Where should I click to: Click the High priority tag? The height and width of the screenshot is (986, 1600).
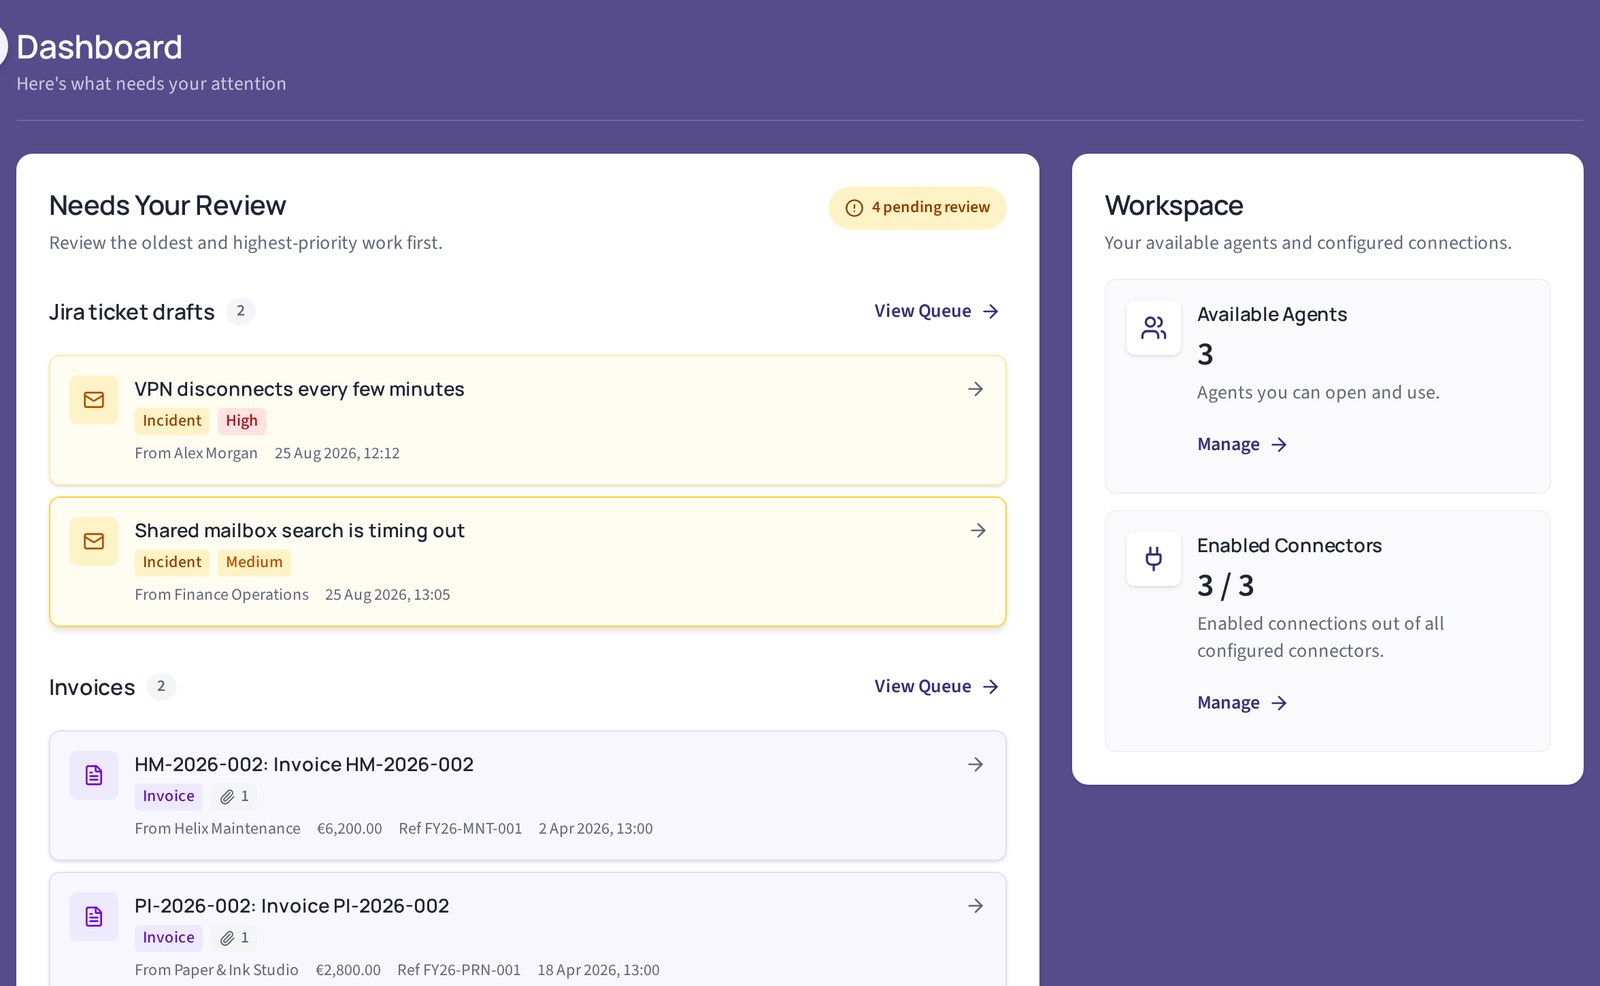(242, 421)
